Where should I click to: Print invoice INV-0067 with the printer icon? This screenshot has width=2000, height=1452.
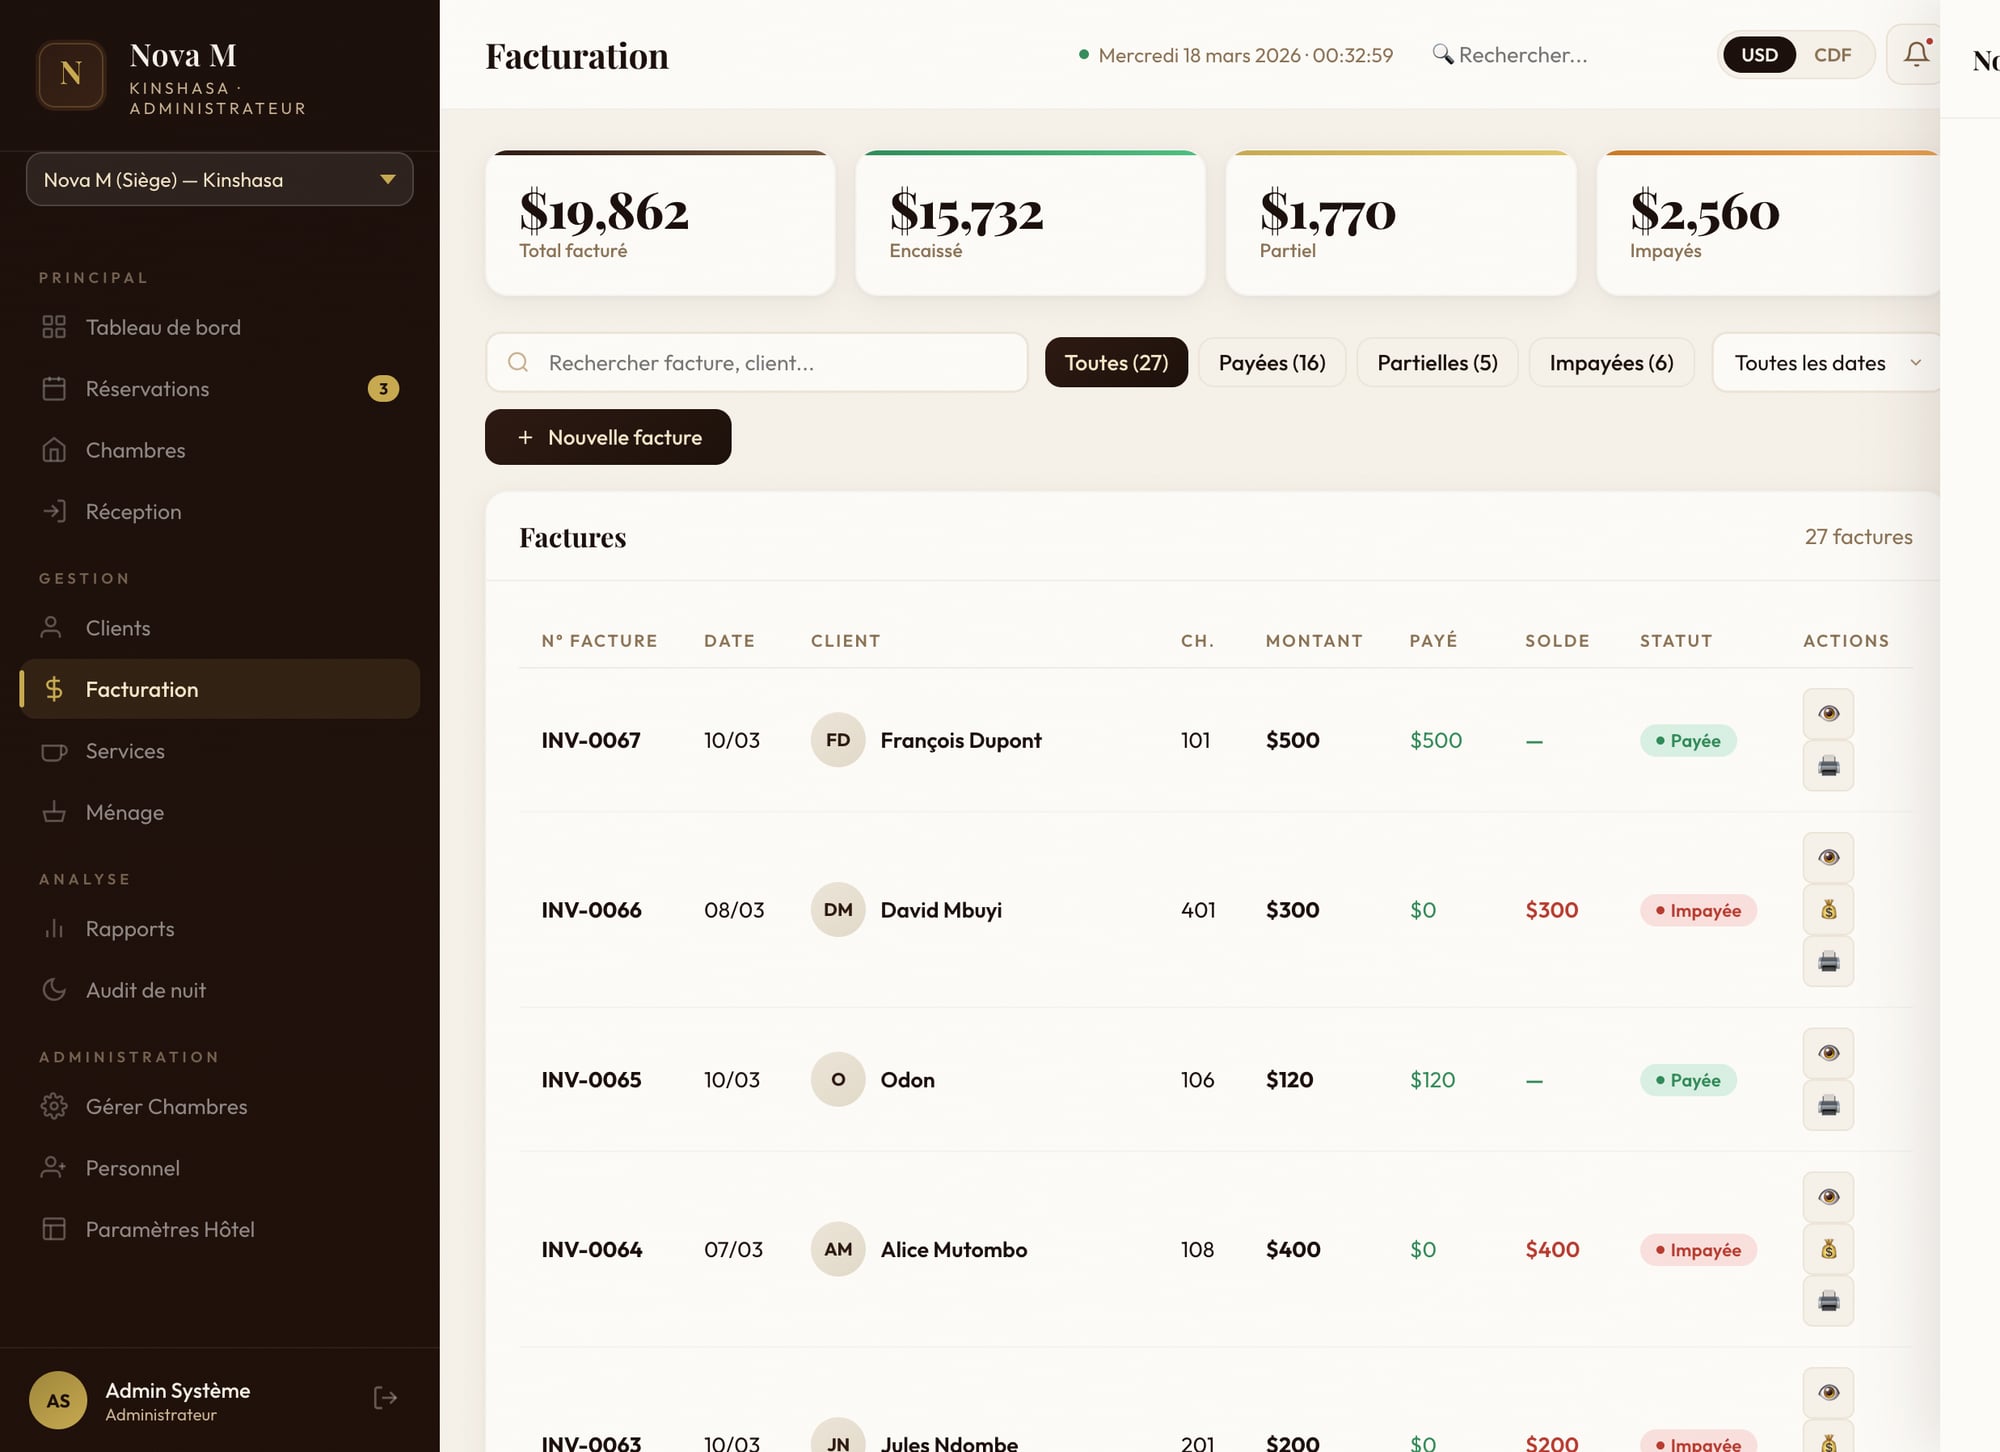click(x=1828, y=766)
